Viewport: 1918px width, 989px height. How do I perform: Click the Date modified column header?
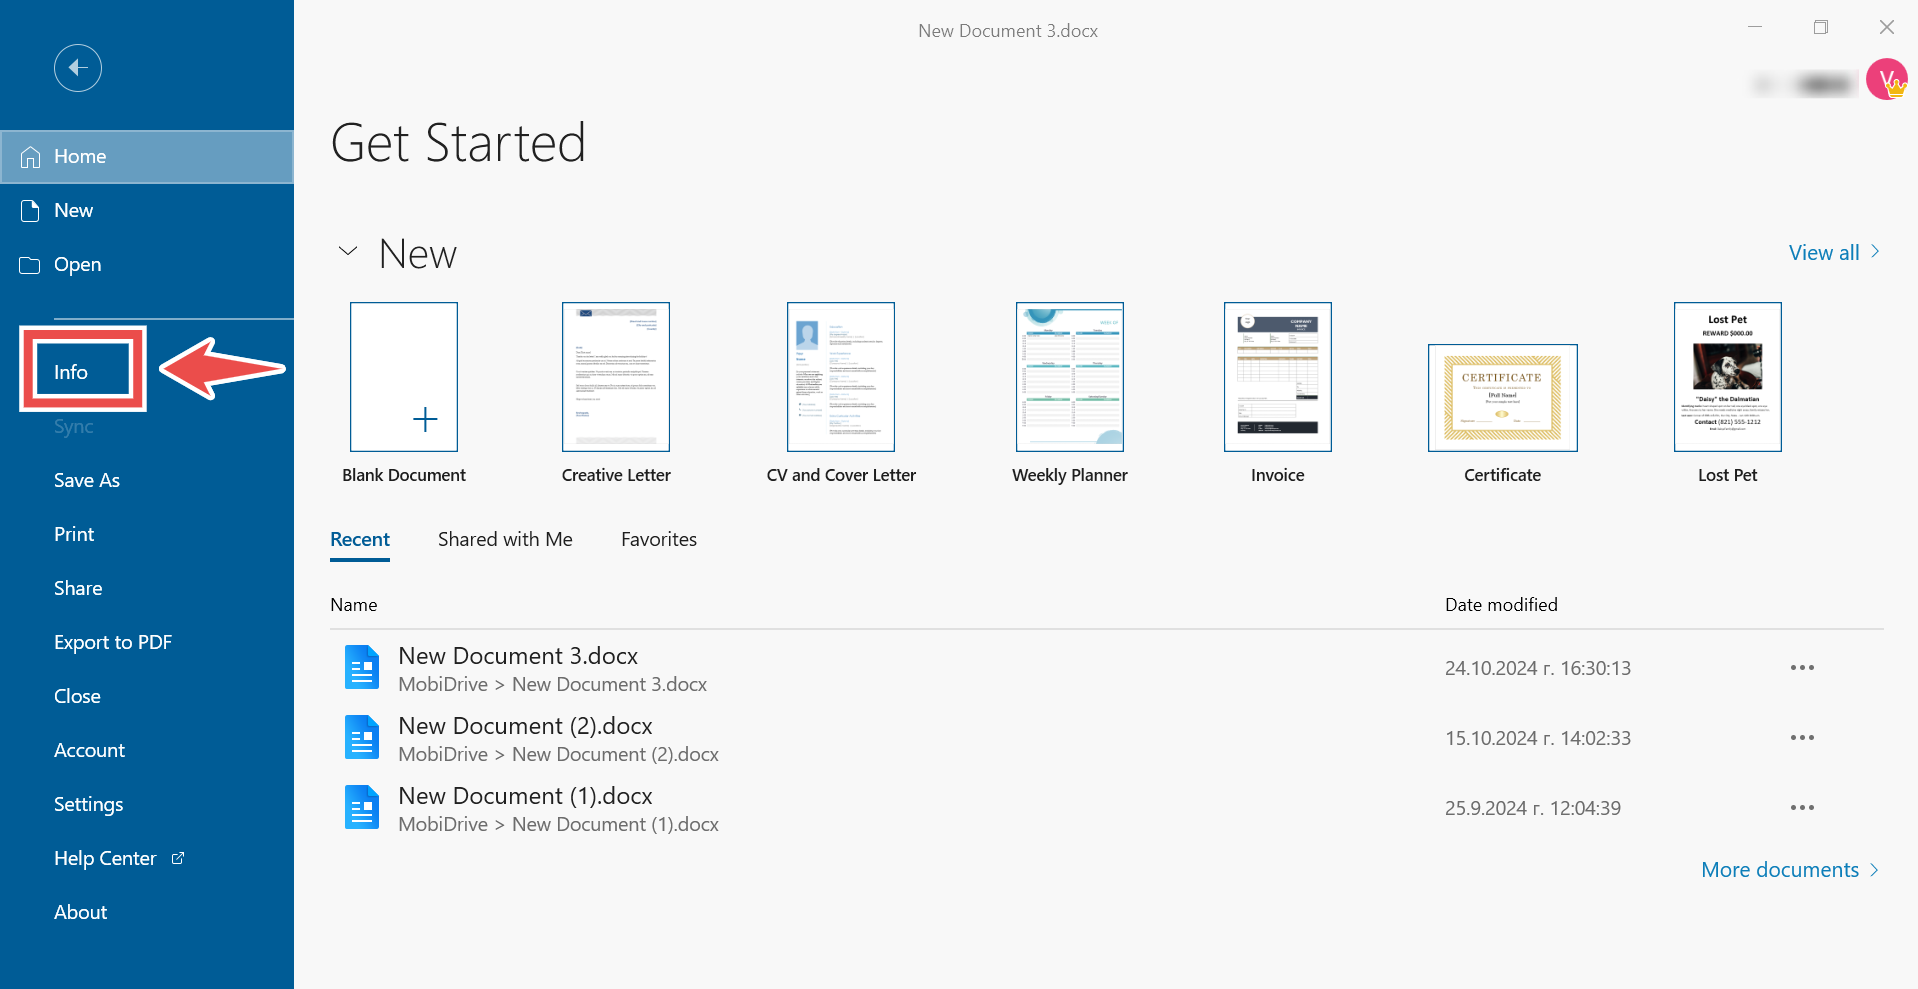click(1501, 605)
